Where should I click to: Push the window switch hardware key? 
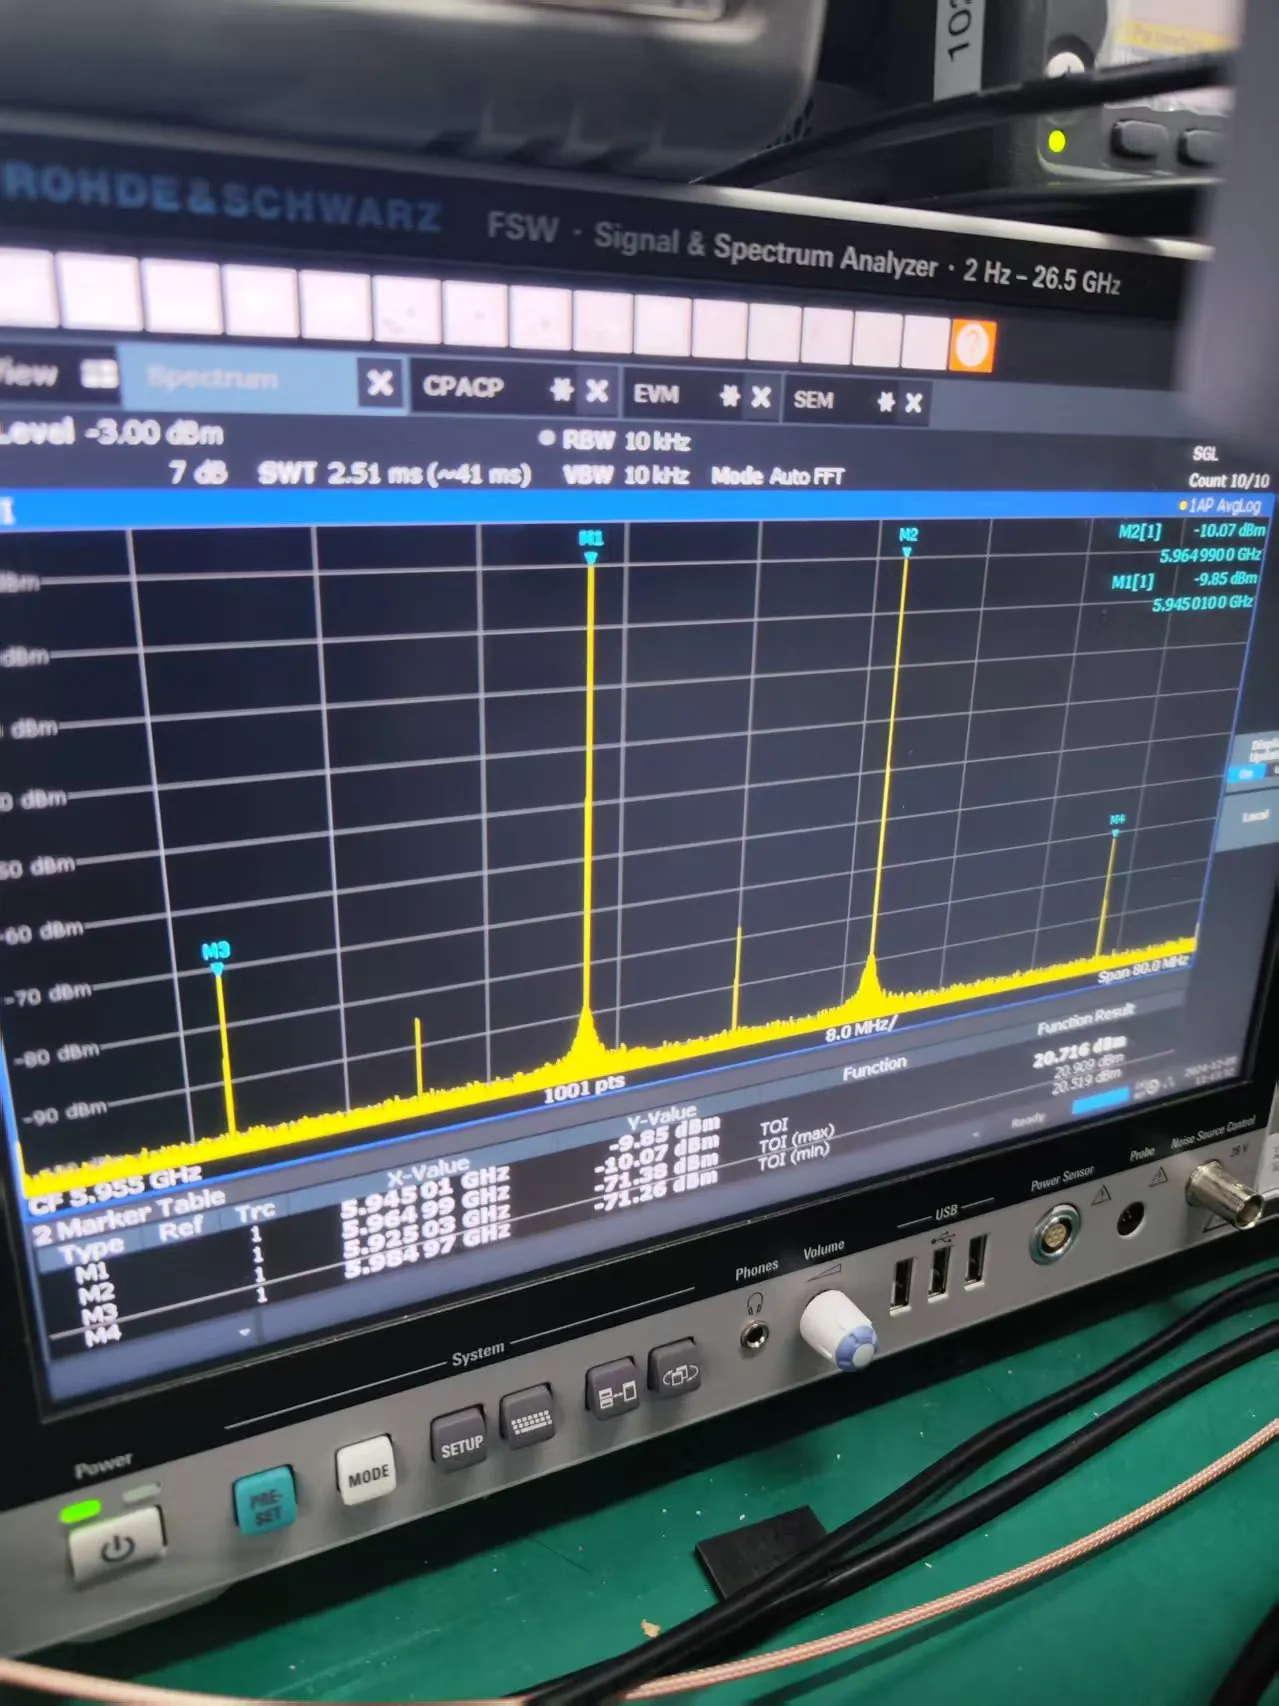(676, 1370)
